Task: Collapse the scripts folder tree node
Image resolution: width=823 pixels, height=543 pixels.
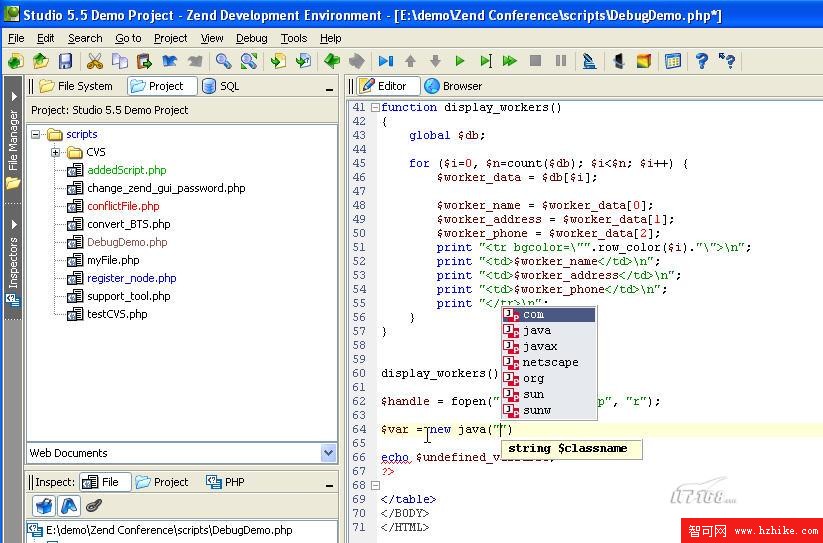Action: point(35,134)
